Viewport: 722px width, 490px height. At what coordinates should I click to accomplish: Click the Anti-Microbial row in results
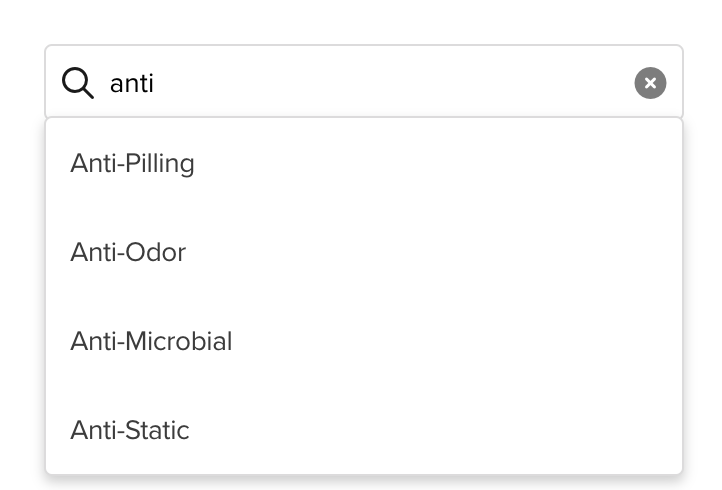coord(364,341)
